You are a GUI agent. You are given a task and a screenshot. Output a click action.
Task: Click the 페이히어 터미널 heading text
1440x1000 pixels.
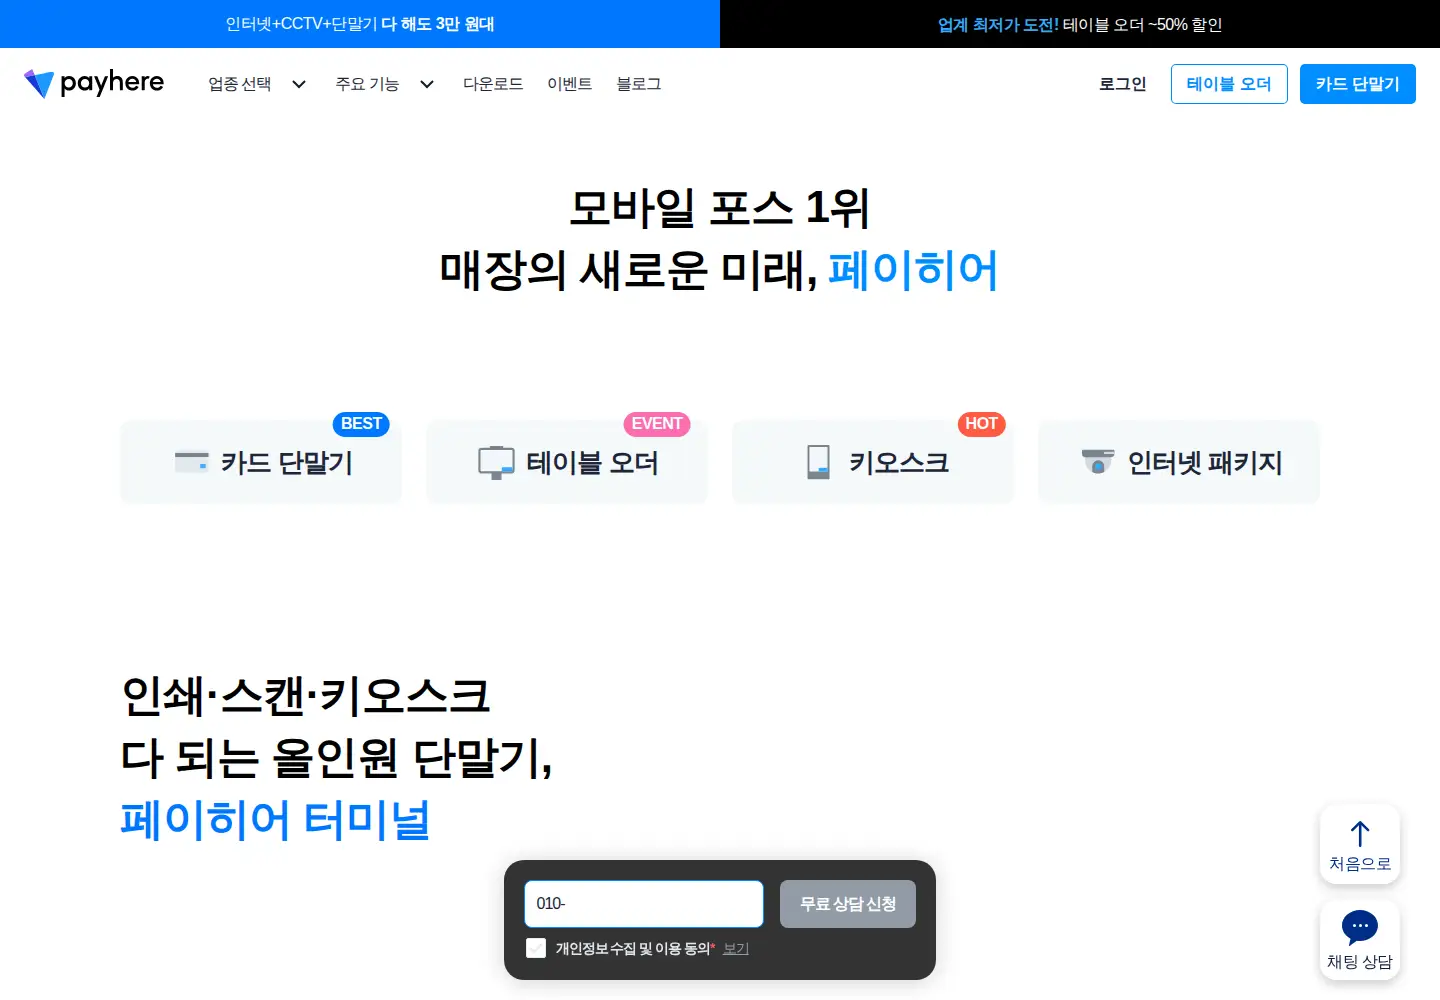coord(276,820)
